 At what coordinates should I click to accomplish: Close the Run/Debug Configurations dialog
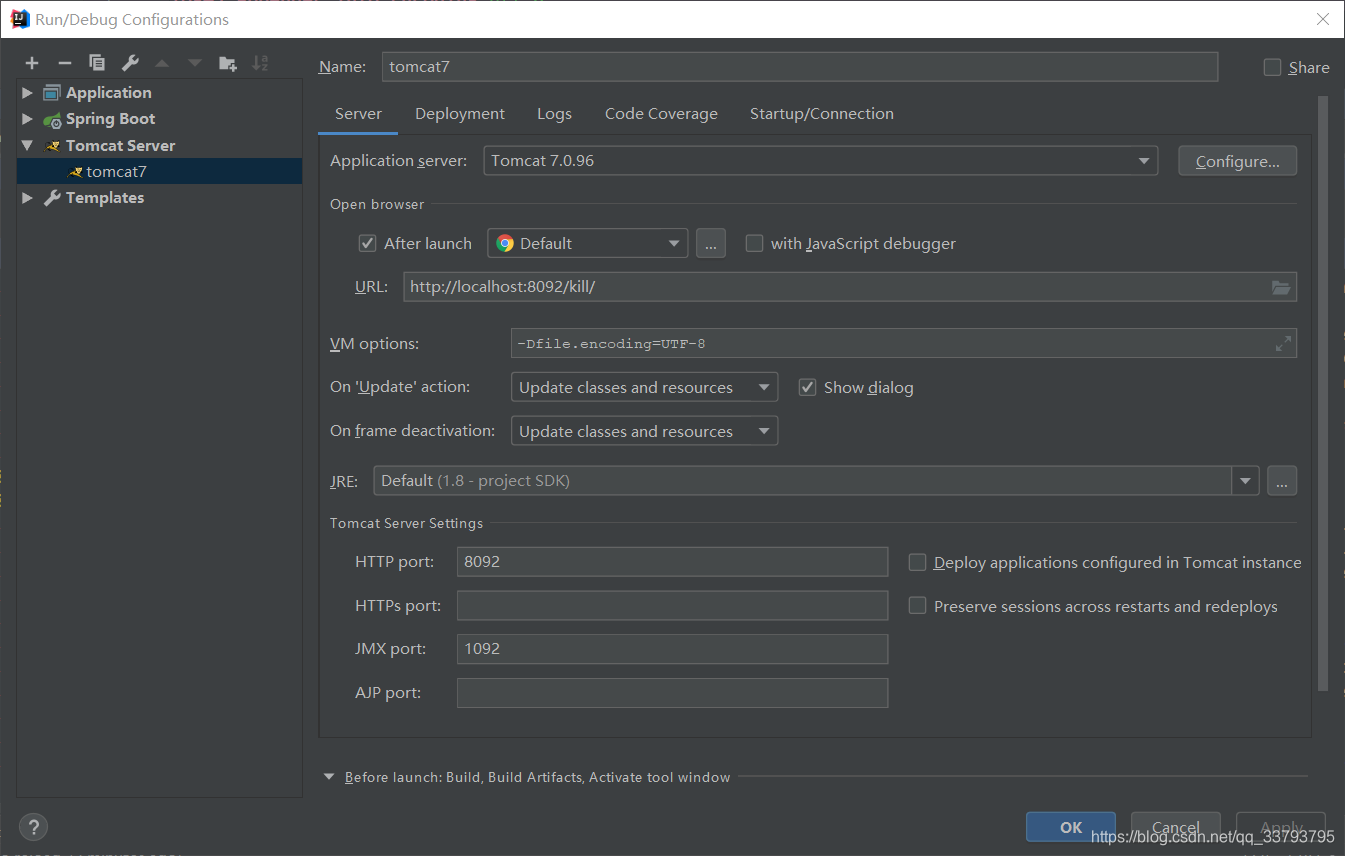click(1323, 19)
